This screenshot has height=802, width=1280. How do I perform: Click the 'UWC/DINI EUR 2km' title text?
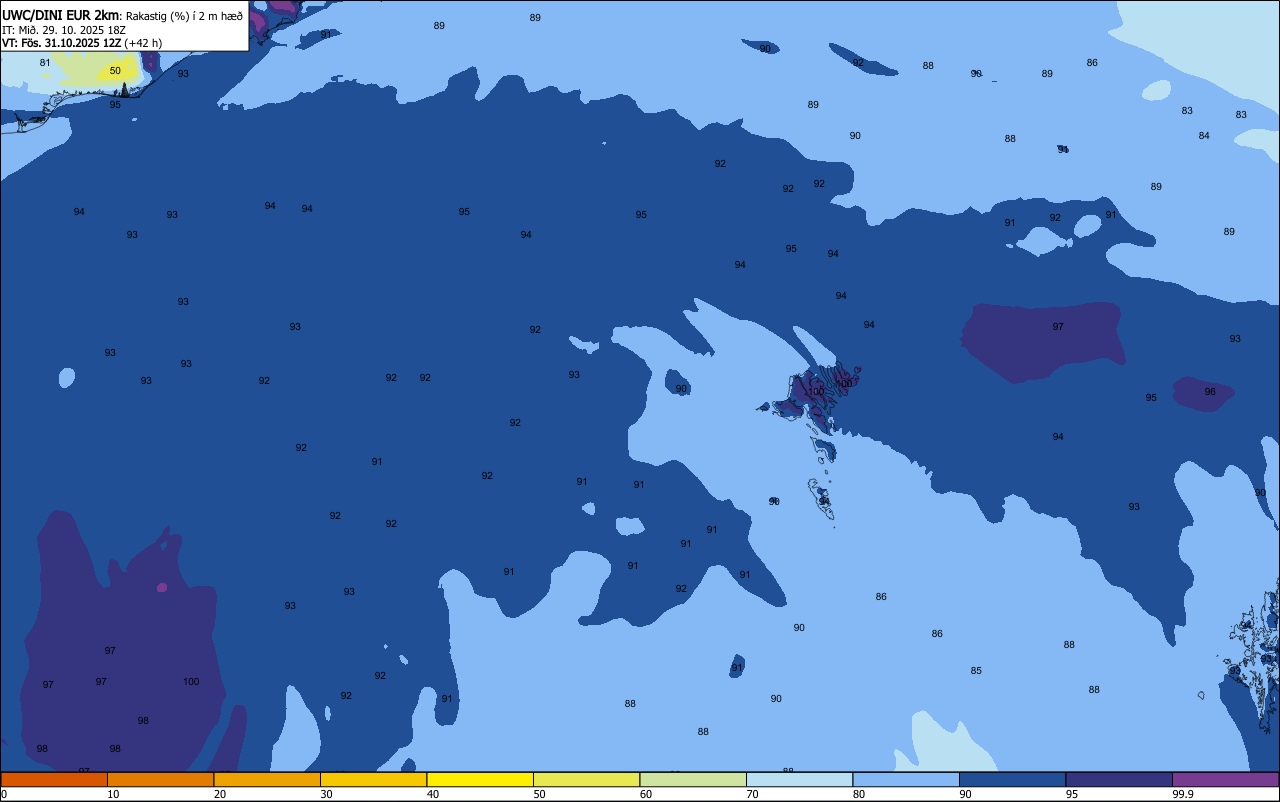61,15
